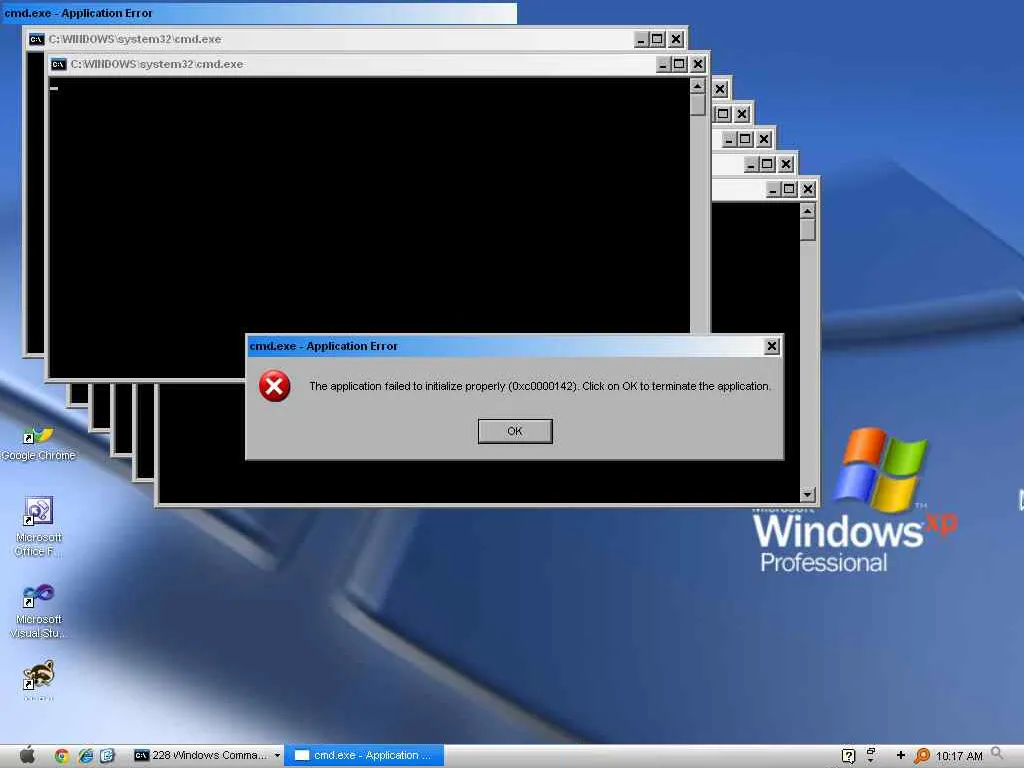This screenshot has width=1024, height=768.
Task: Click the plus icon in the system tray
Action: tap(901, 756)
